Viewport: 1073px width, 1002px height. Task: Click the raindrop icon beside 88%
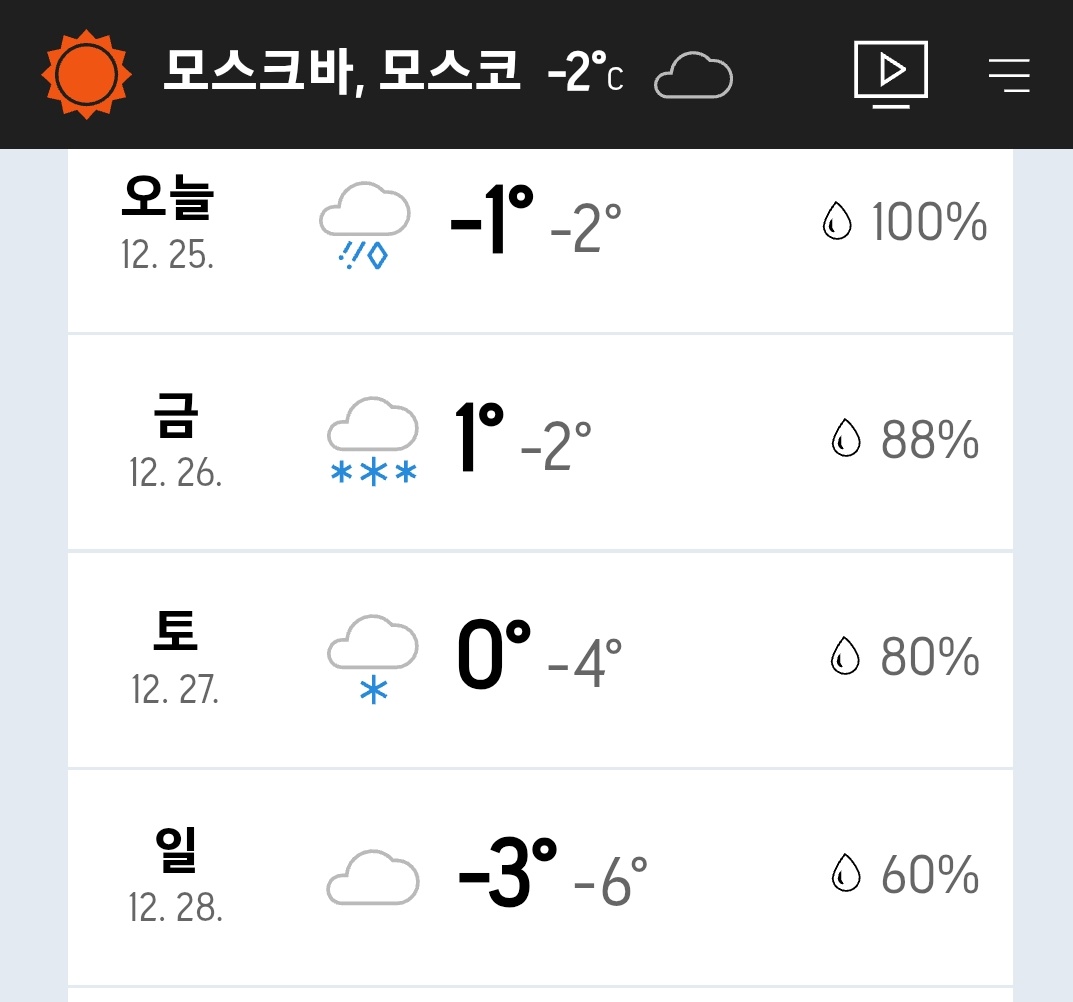(846, 440)
